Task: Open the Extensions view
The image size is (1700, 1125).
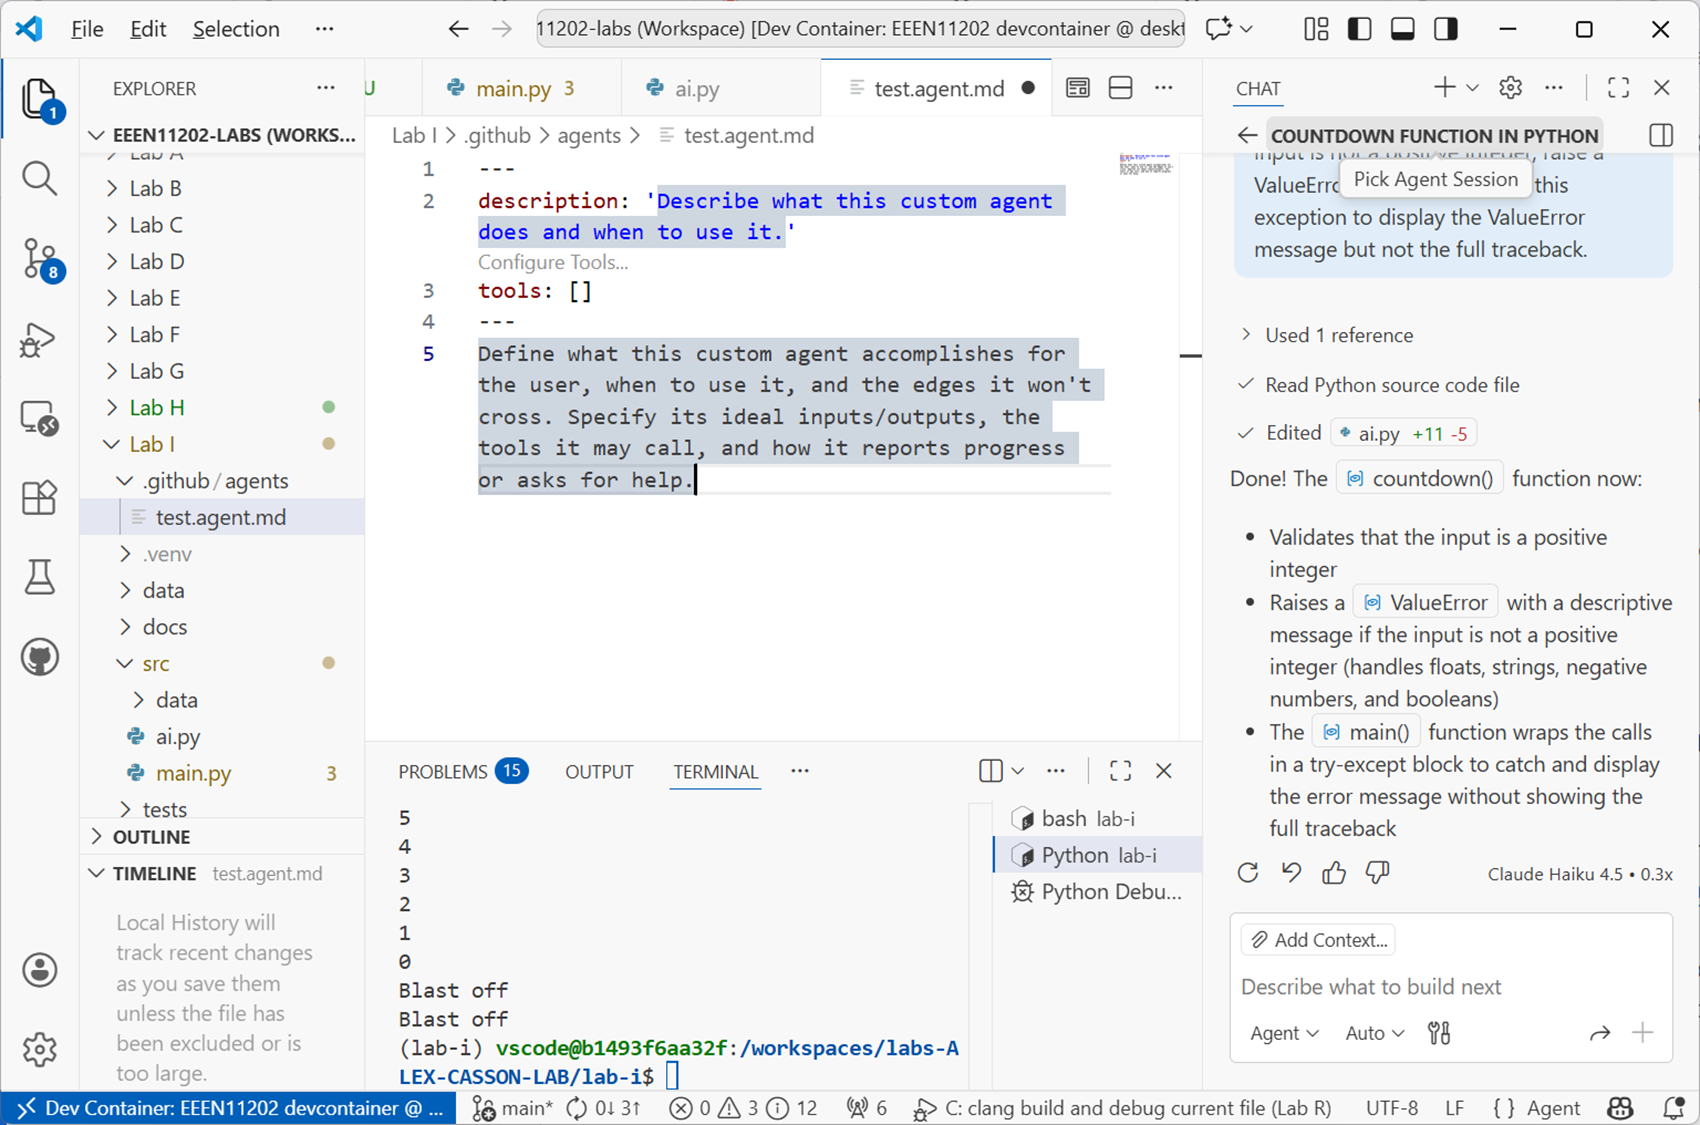Action: click(39, 497)
